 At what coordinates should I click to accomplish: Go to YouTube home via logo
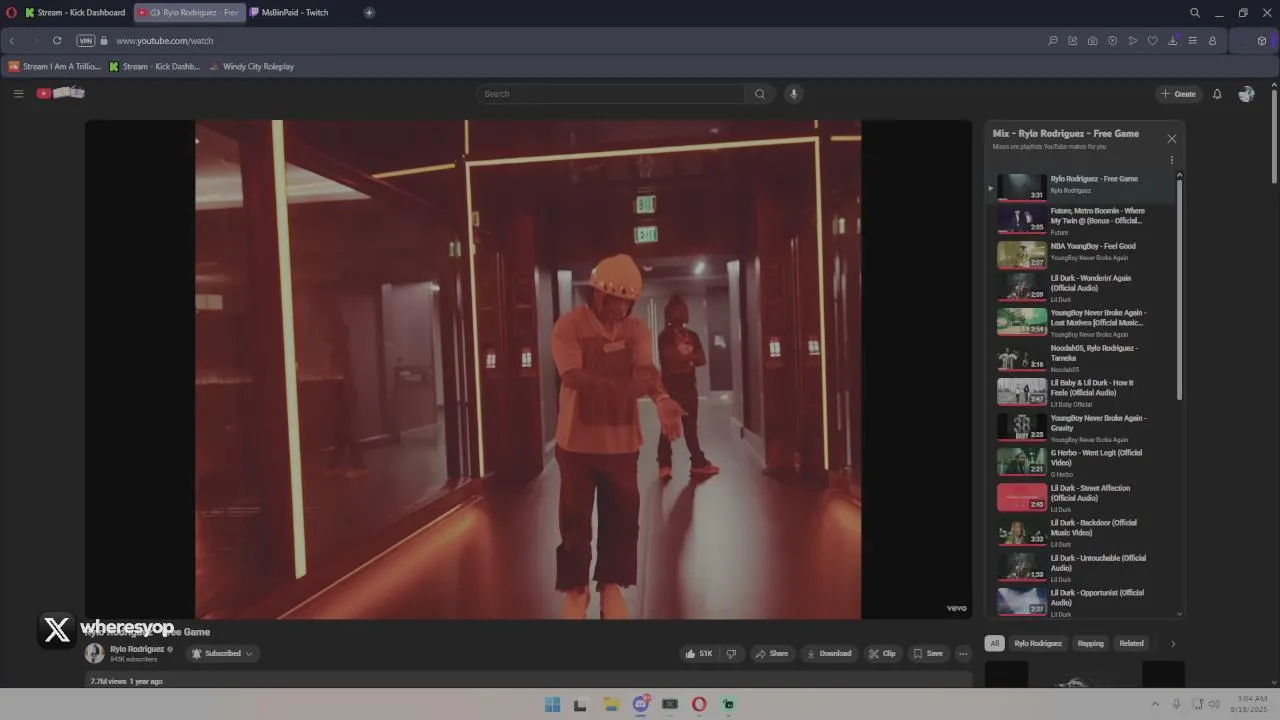(x=61, y=93)
